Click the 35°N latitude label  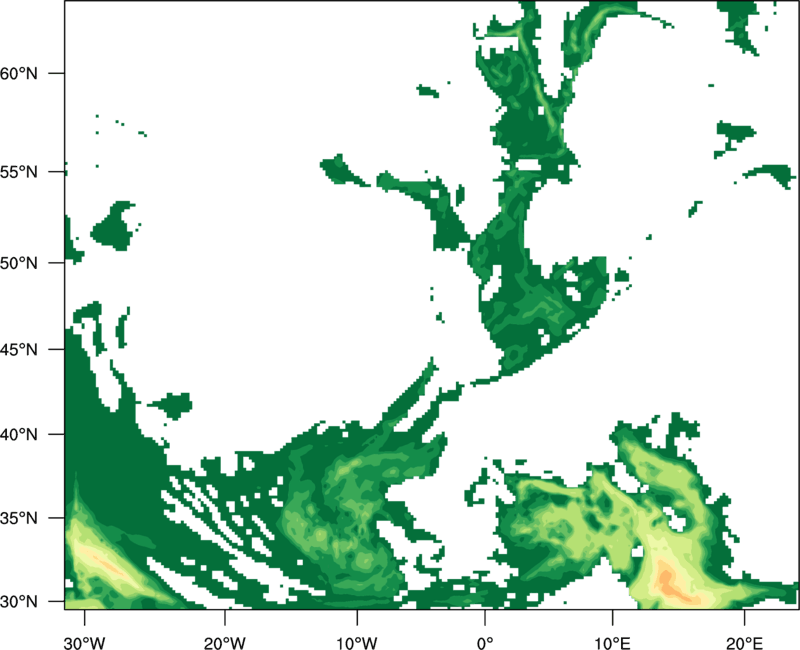(x=19, y=518)
